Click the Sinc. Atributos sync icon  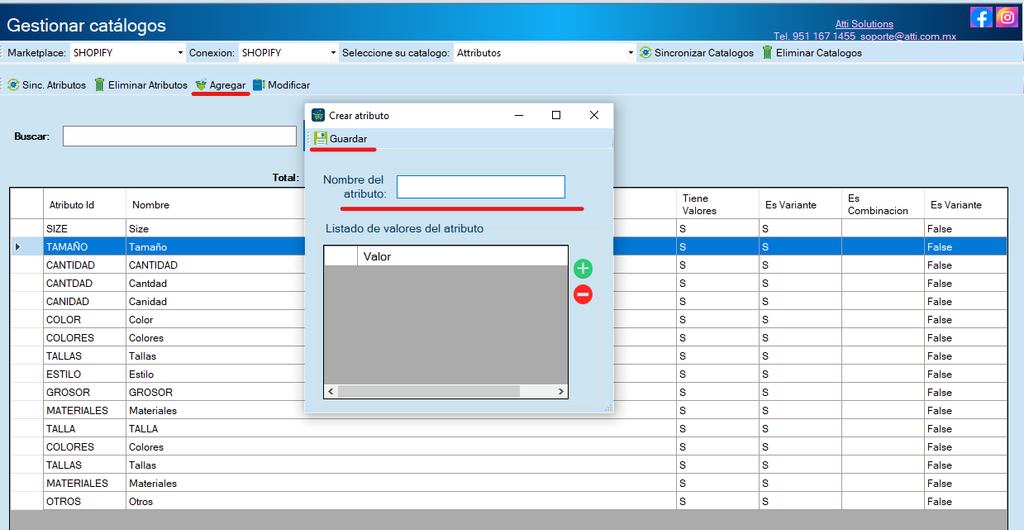point(13,85)
